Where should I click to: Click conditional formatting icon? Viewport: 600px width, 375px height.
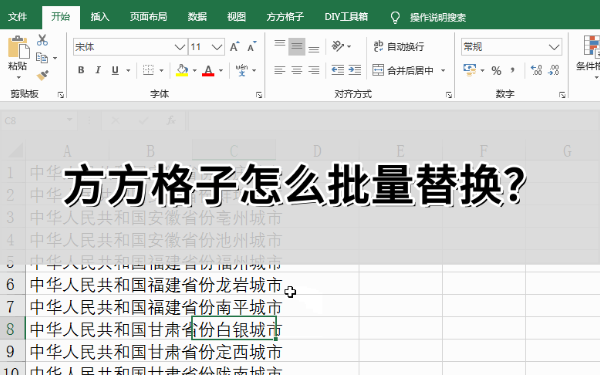click(591, 46)
